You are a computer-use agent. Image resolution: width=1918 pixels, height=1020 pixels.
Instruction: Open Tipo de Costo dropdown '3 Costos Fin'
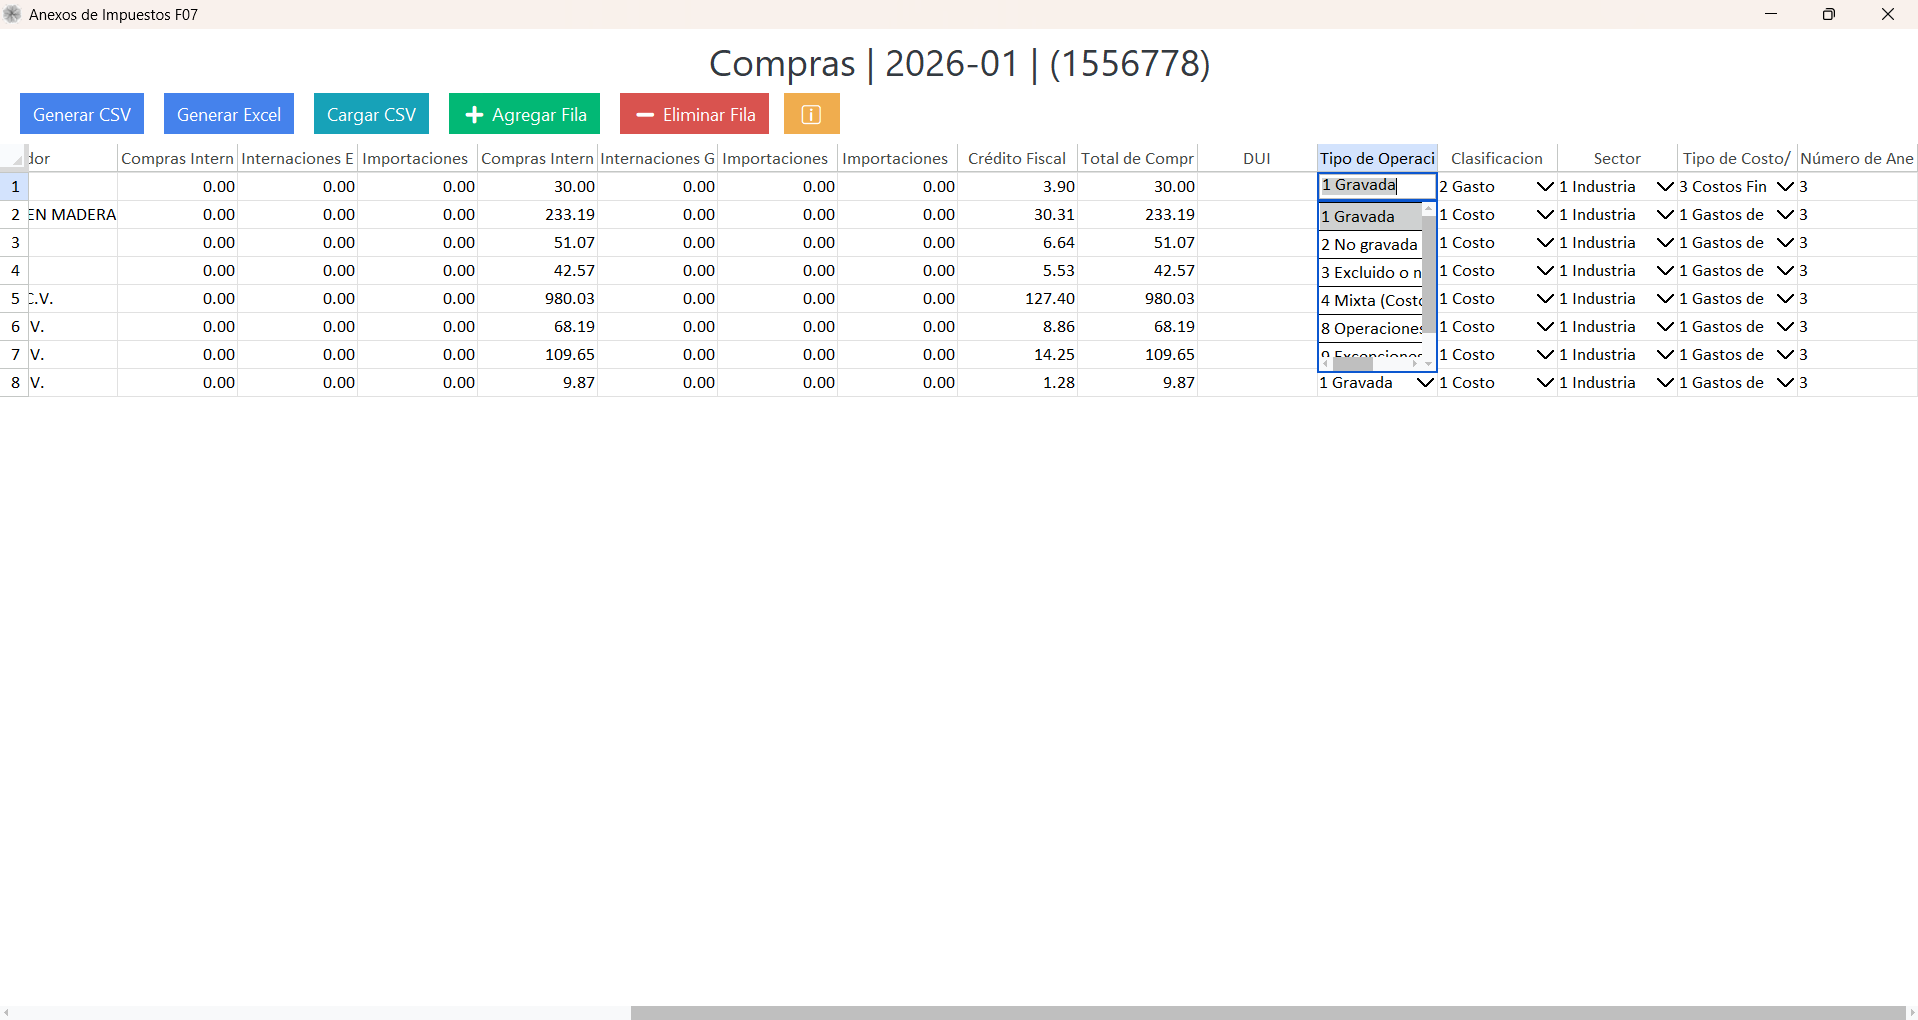(x=1785, y=187)
